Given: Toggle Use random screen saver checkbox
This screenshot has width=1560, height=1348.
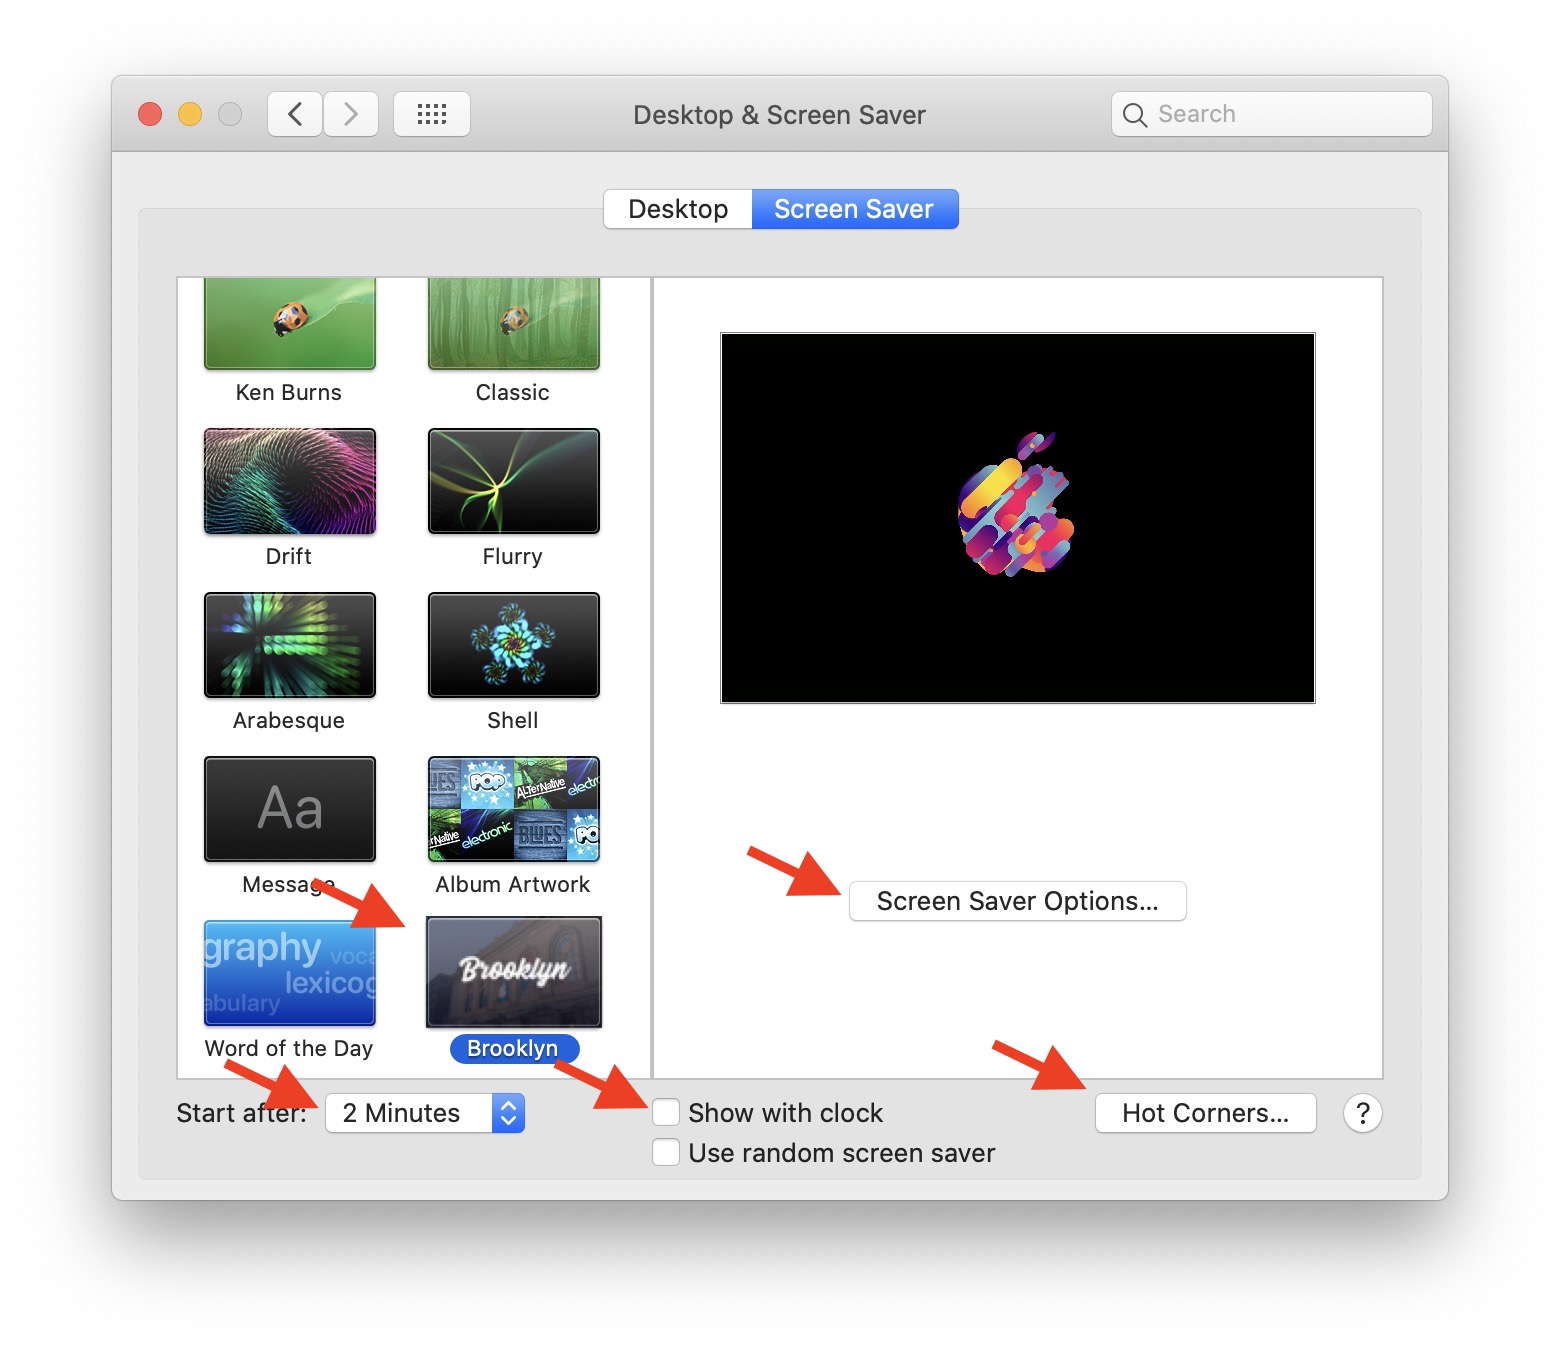Looking at the screenshot, I should tap(666, 1153).
